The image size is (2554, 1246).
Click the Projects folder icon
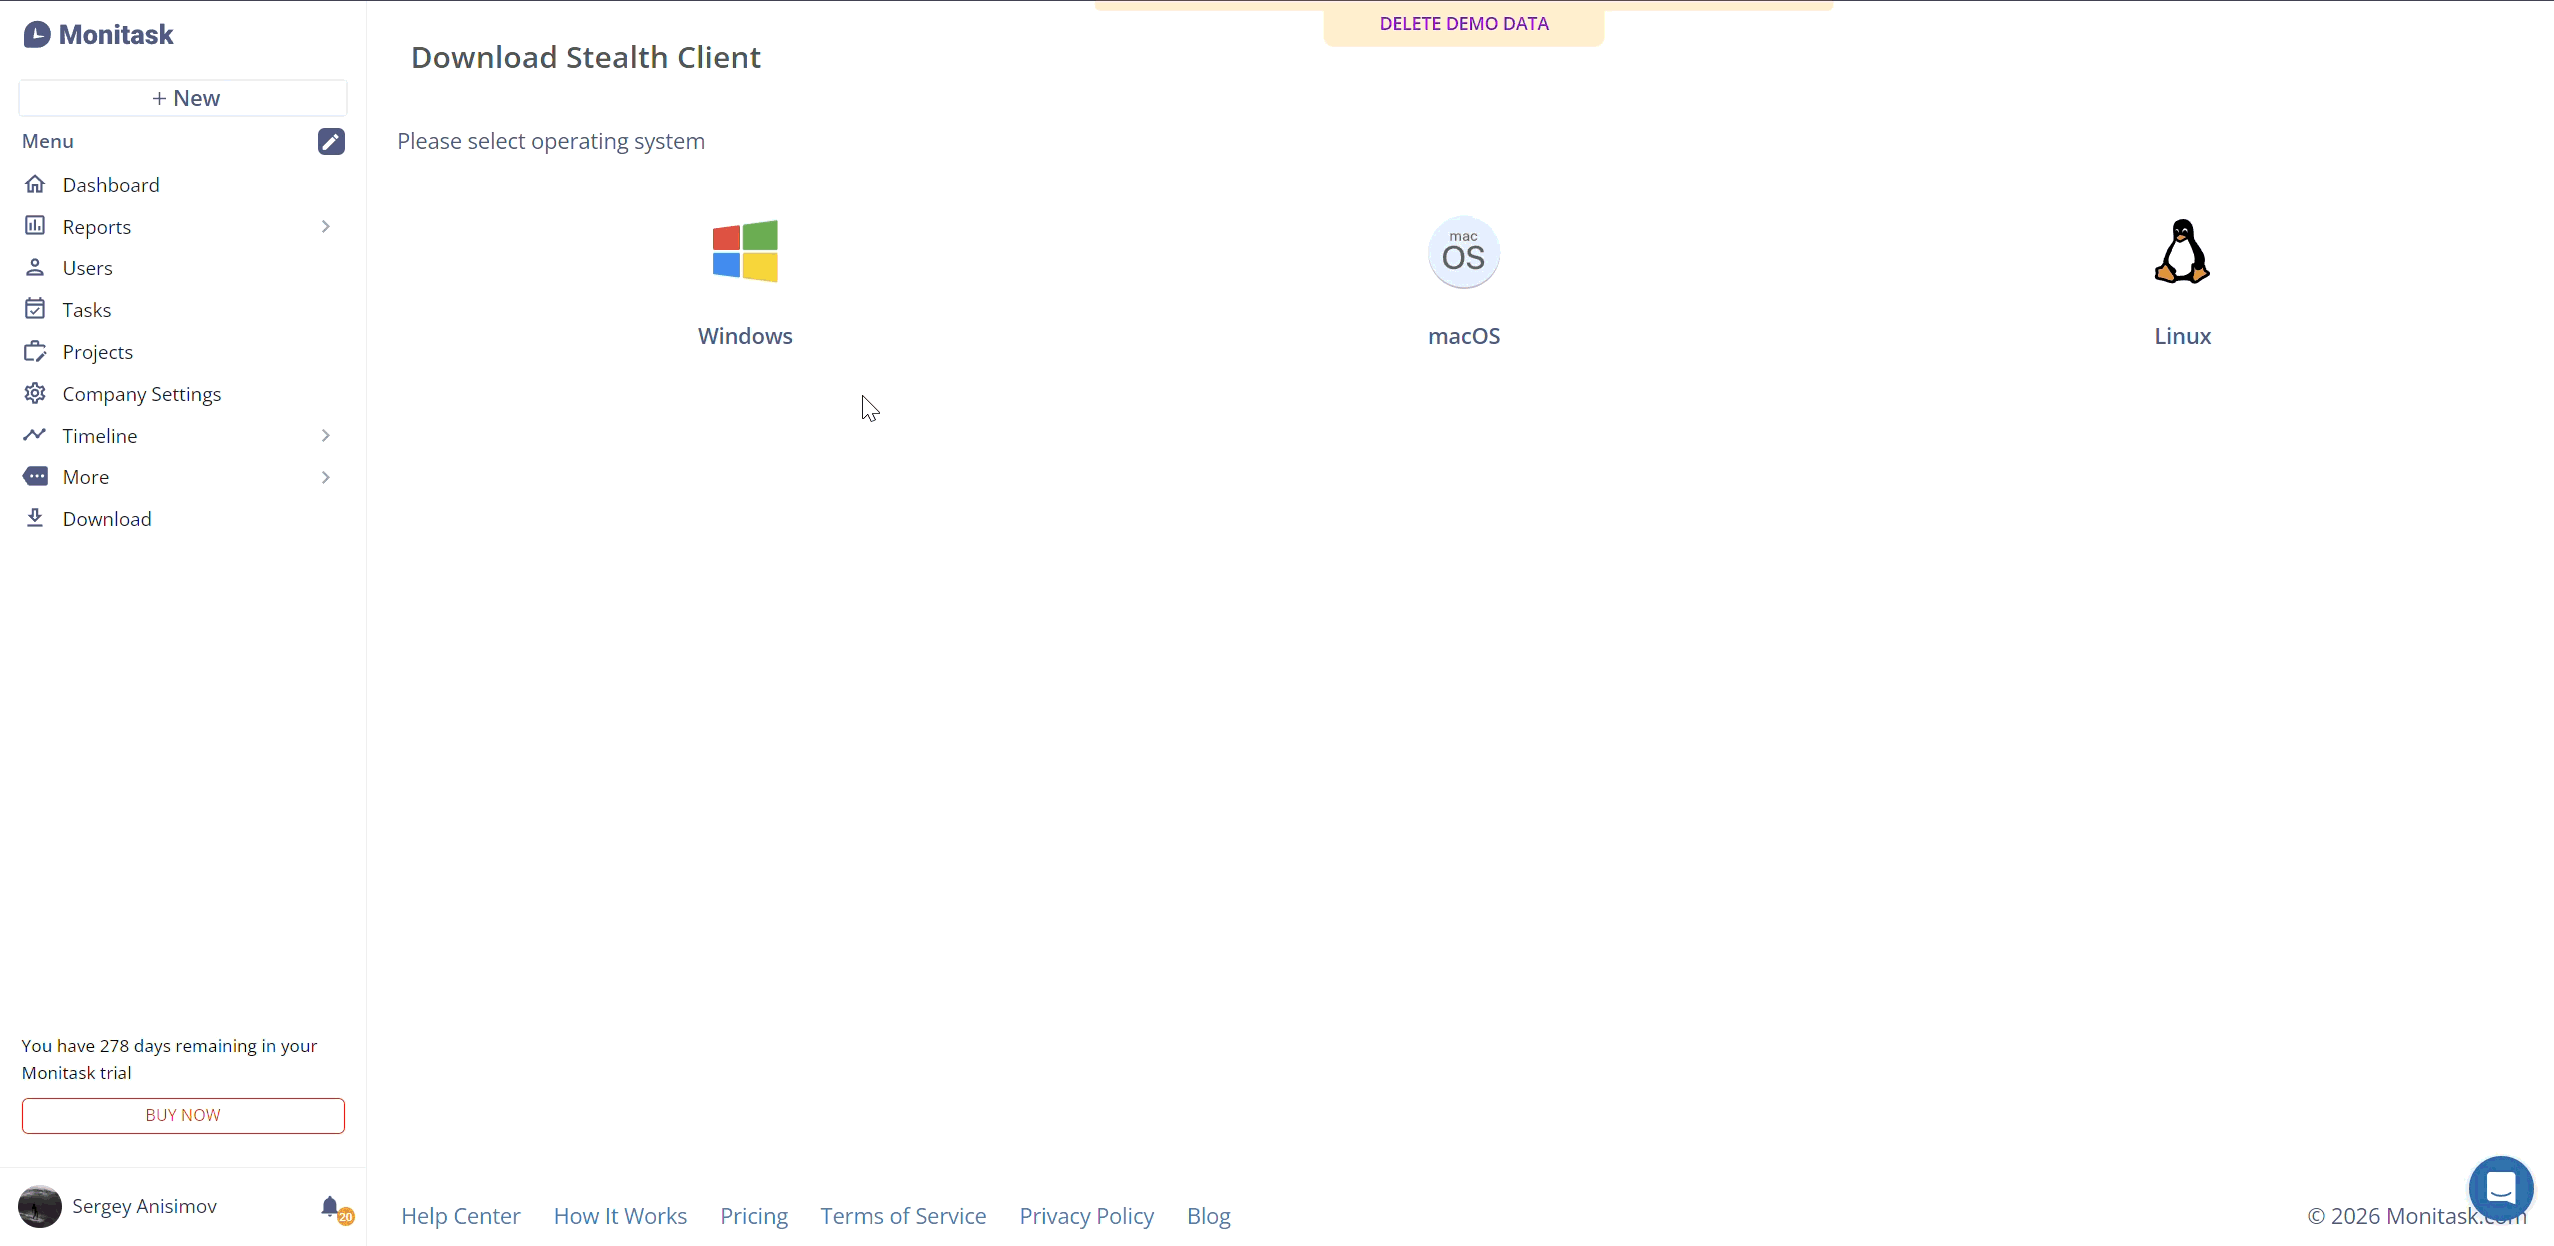click(x=35, y=351)
